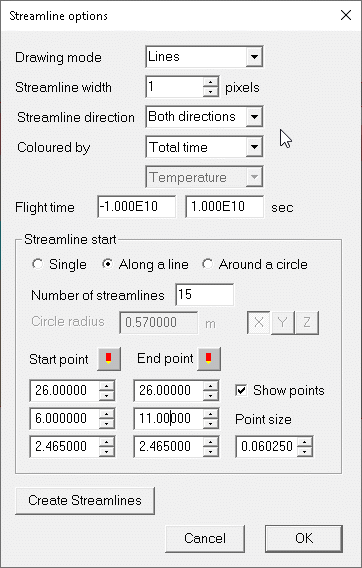Click the Number of streamlines field
The height and width of the screenshot is (568, 362).
point(204,295)
